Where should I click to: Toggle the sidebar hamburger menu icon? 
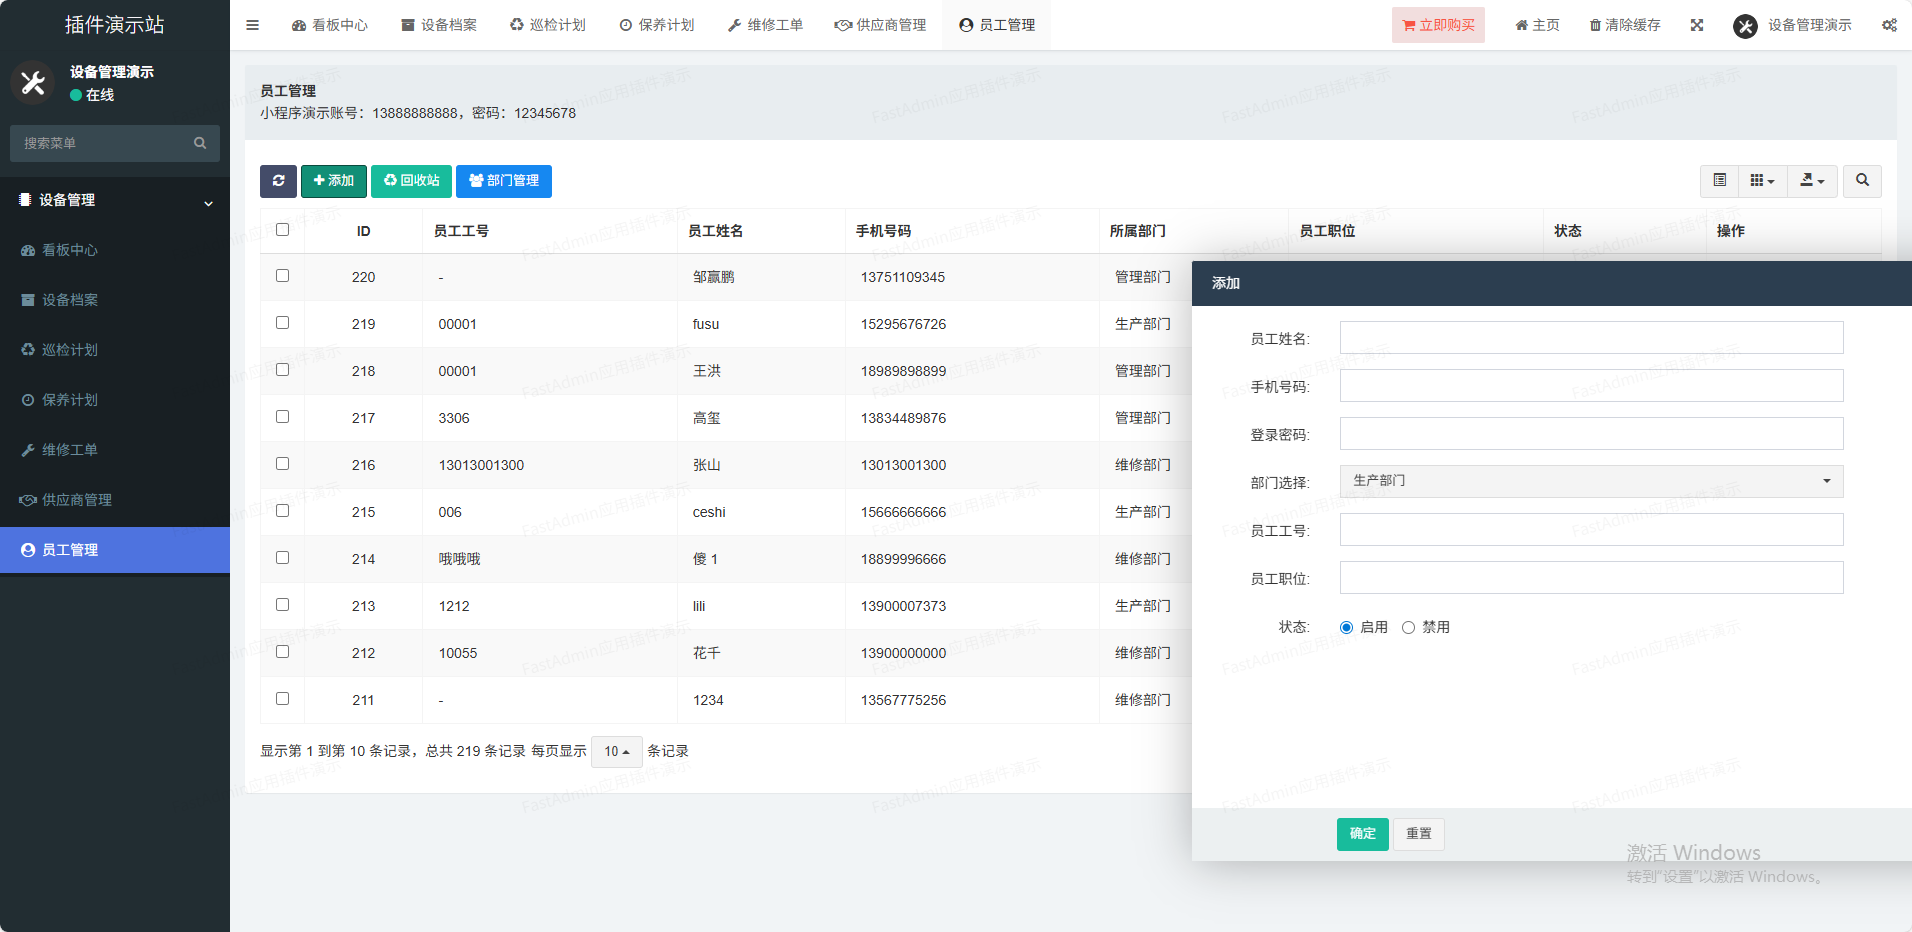(253, 25)
